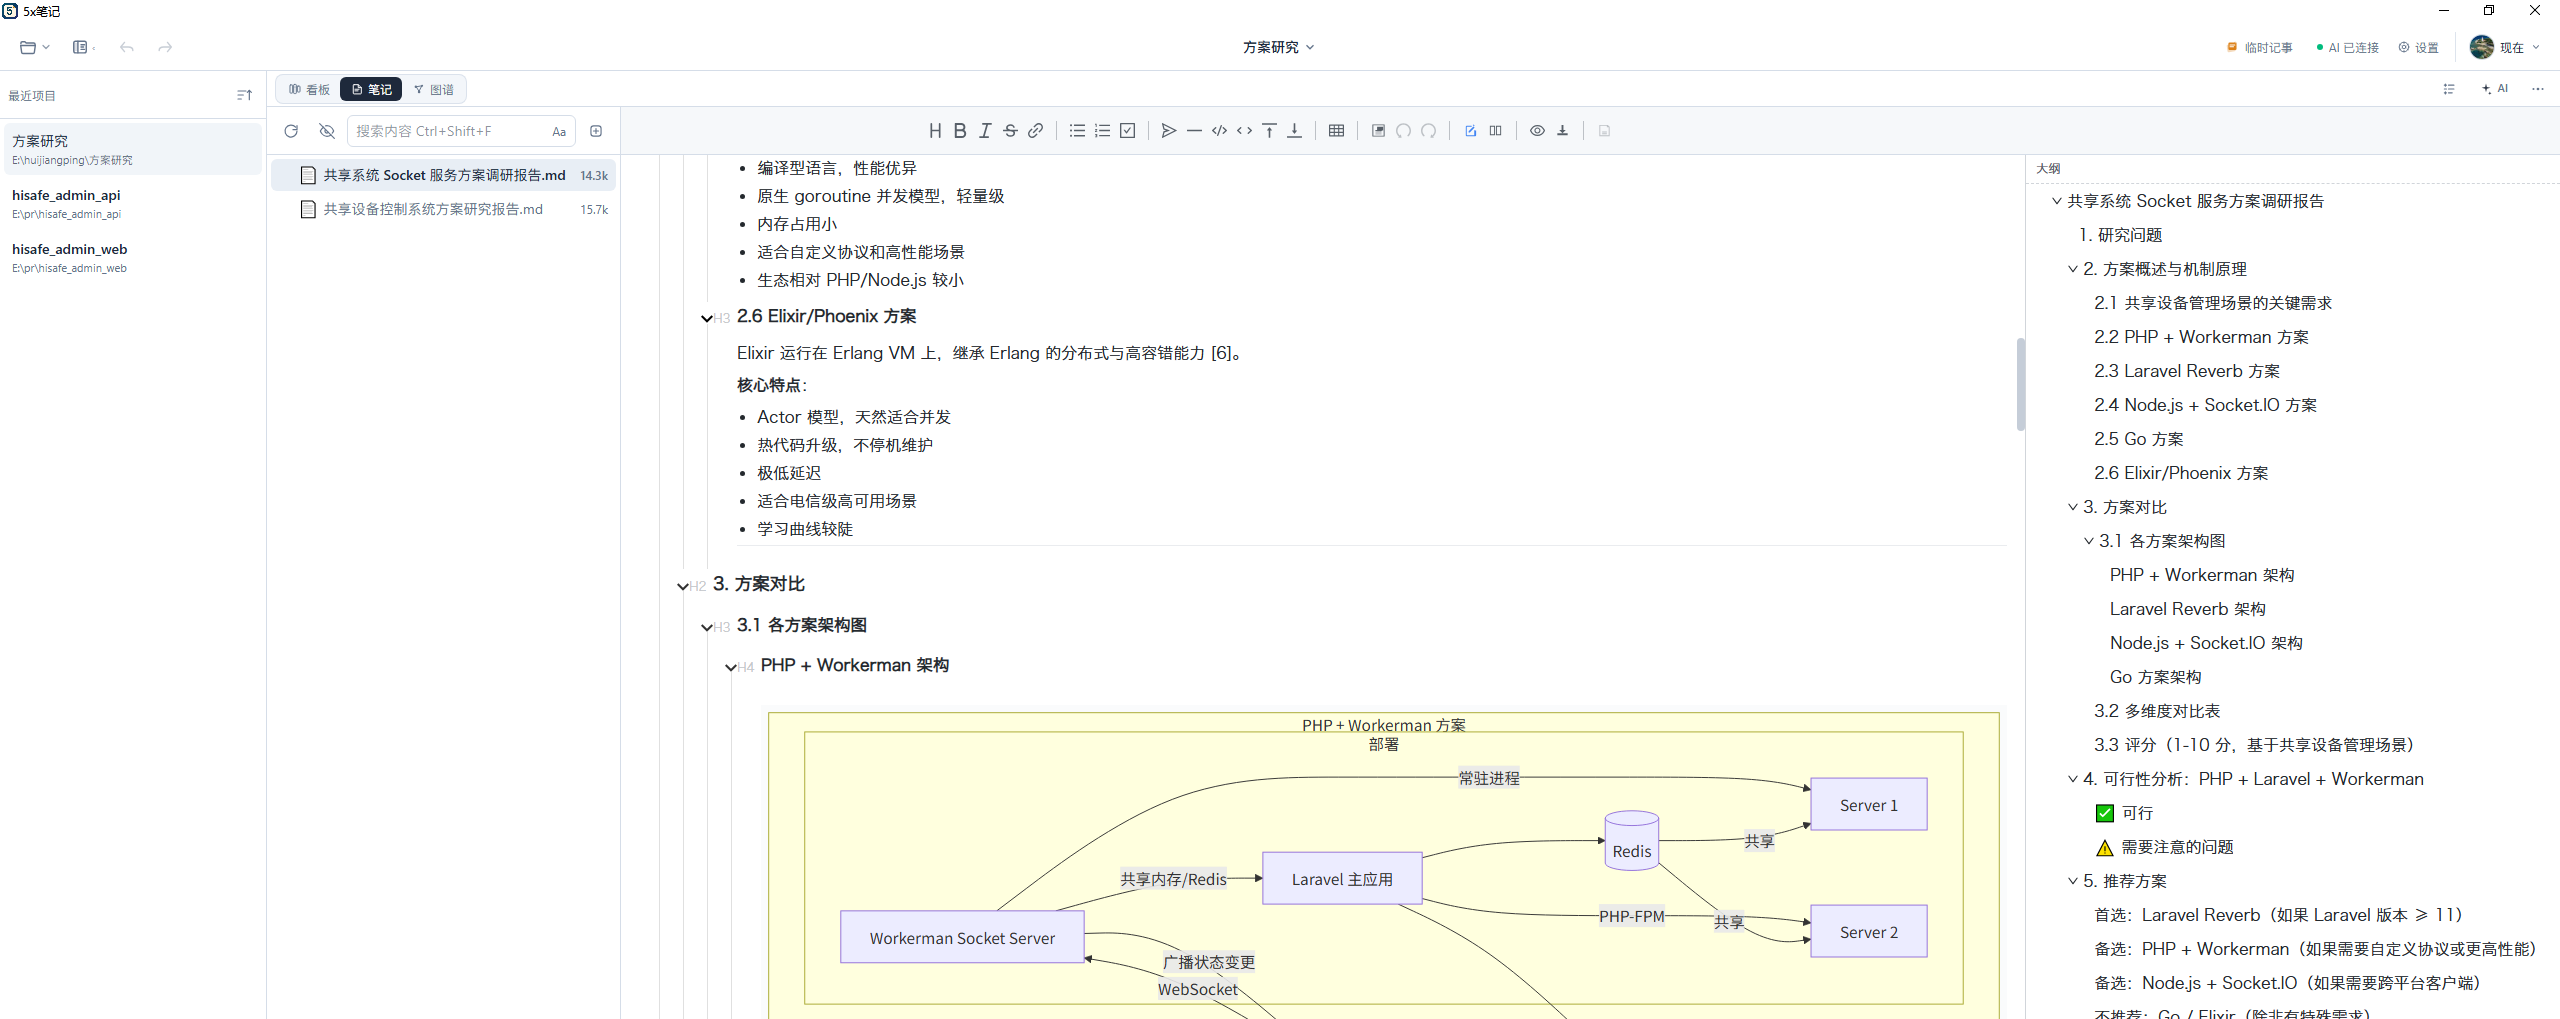
Task: Collapse the PHP + Workerman 架构 heading in editor
Action: 731,667
